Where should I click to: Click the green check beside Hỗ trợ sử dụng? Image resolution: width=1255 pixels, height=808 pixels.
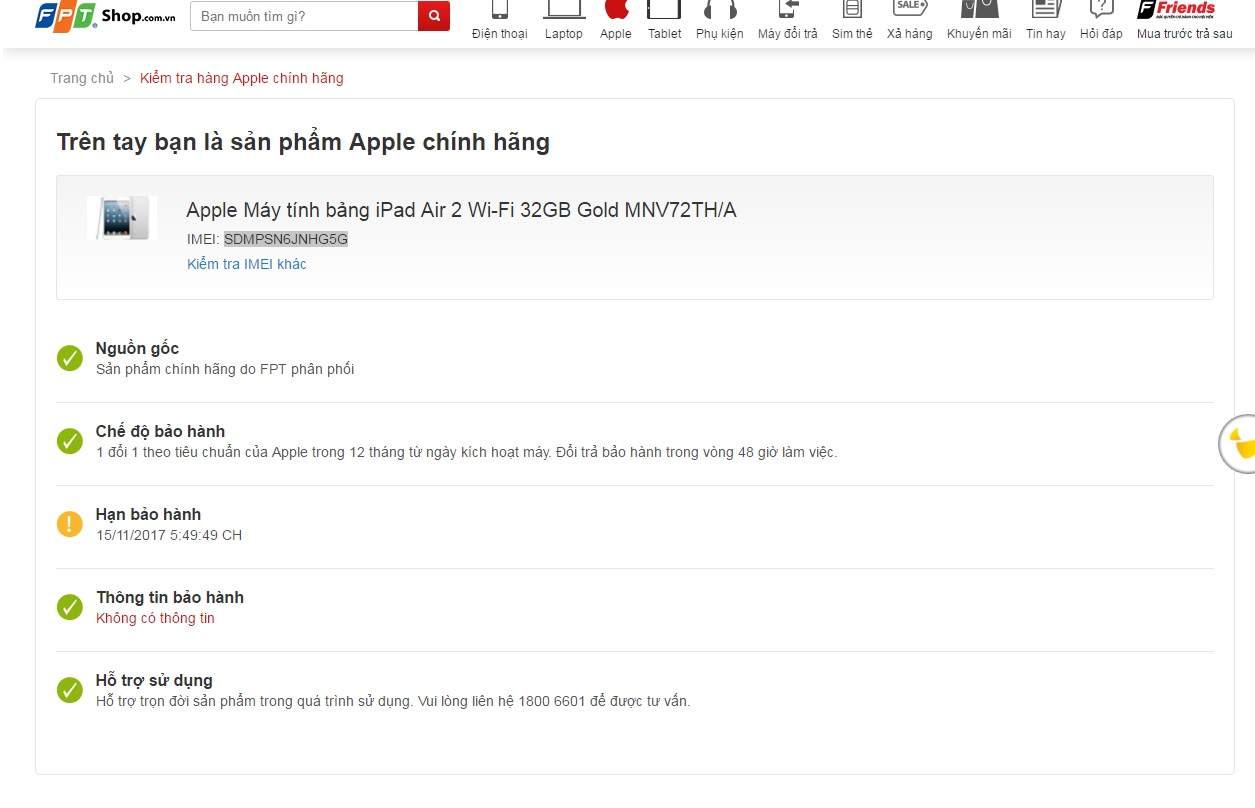[x=70, y=690]
